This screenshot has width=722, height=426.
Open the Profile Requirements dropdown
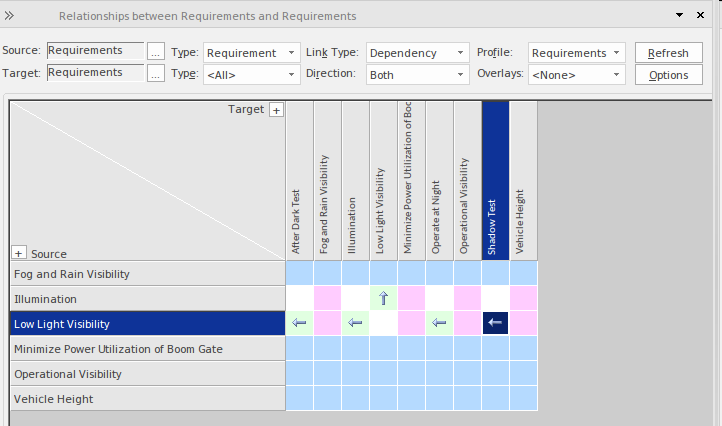click(x=576, y=52)
